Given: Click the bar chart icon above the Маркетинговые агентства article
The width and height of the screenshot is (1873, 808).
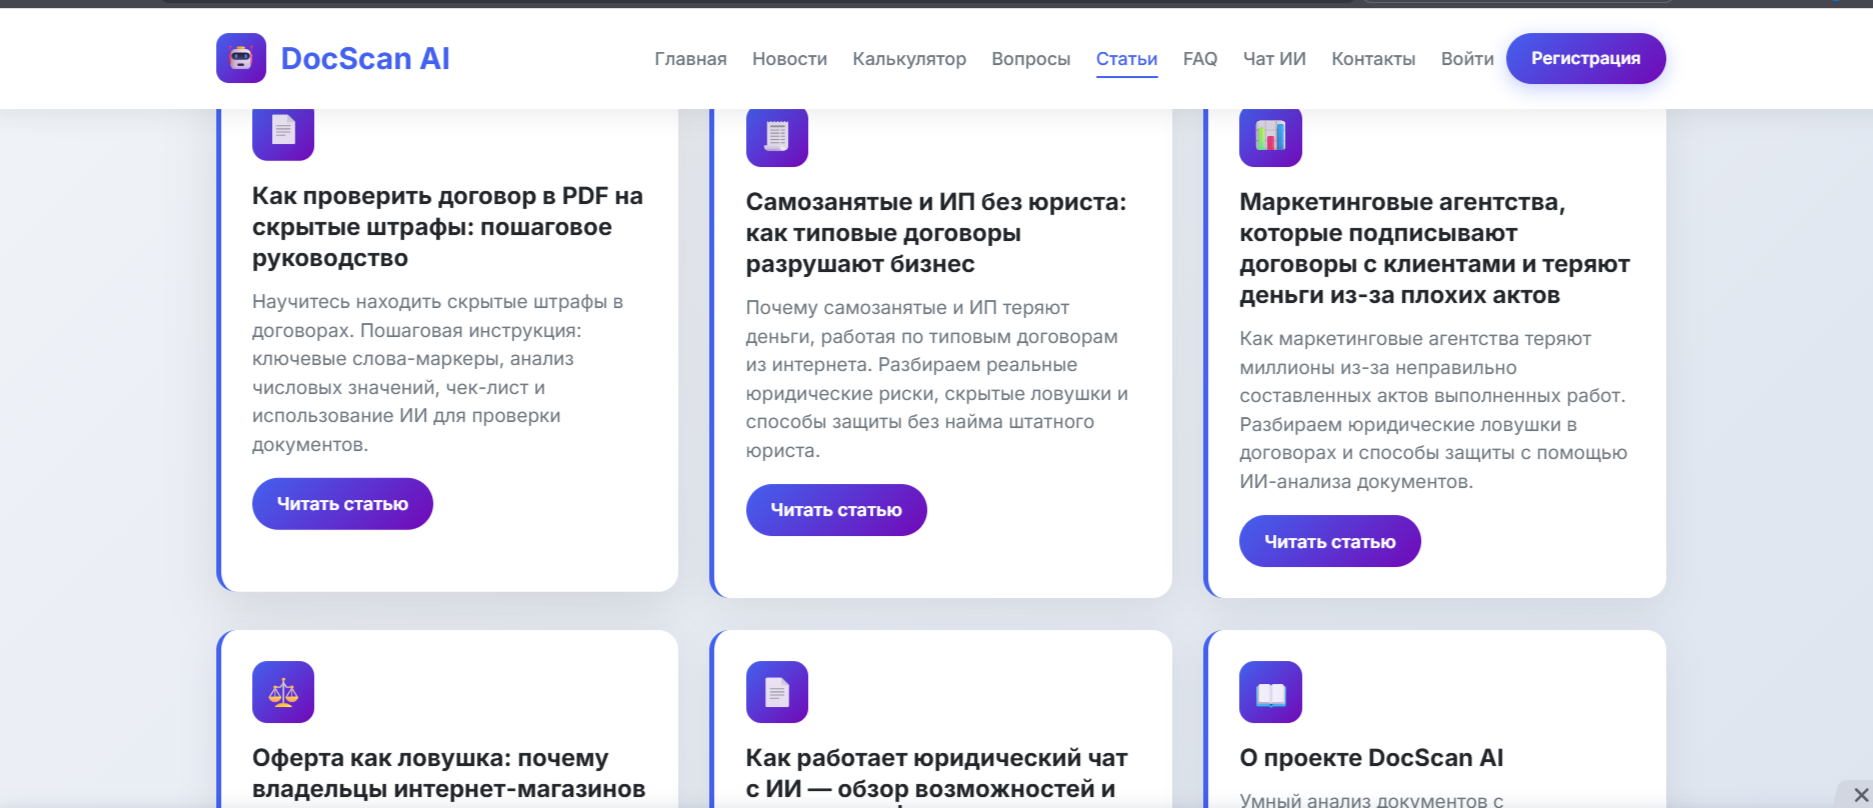Looking at the screenshot, I should [1270, 137].
